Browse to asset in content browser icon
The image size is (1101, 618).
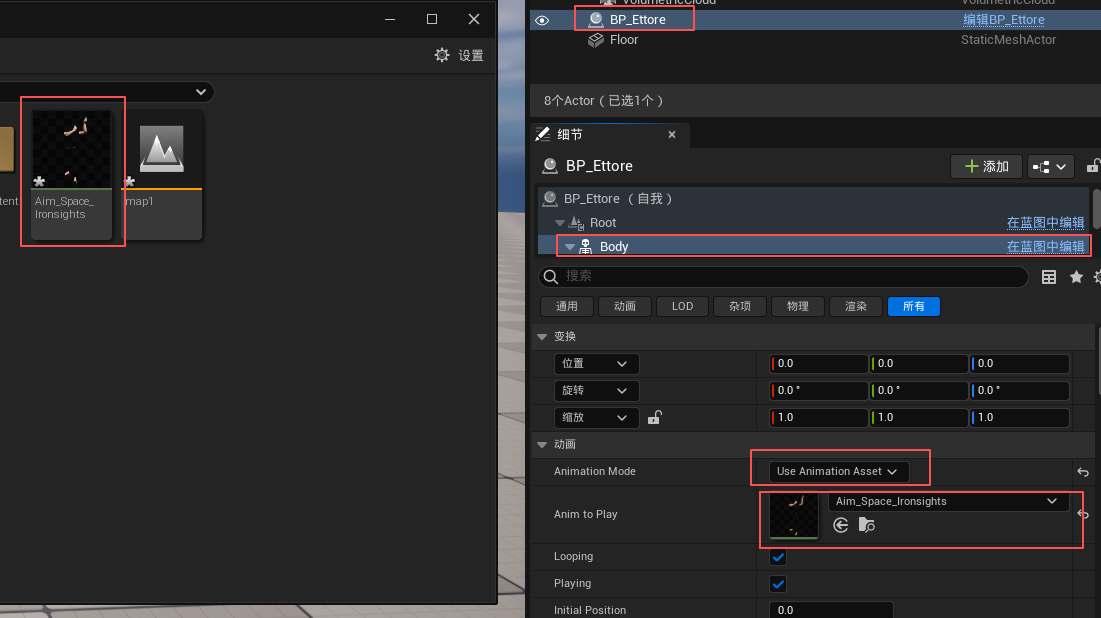tap(866, 525)
